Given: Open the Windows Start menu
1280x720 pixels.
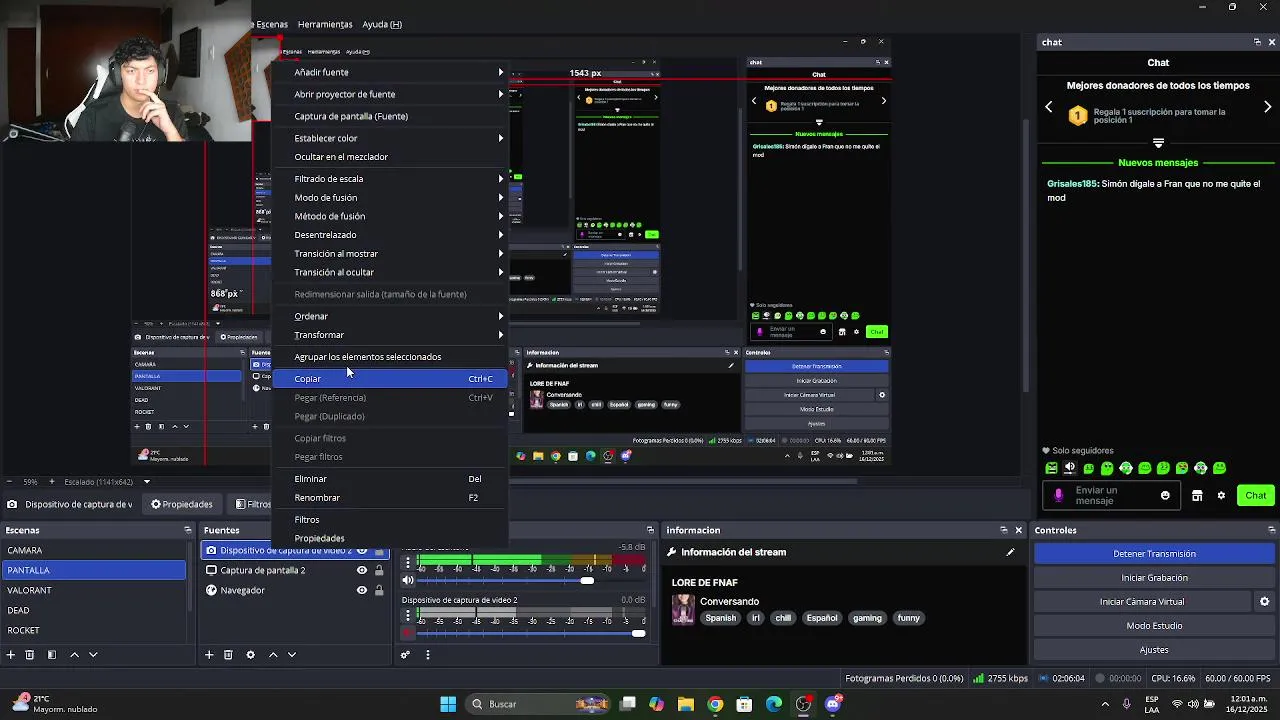Looking at the screenshot, I should tap(448, 704).
